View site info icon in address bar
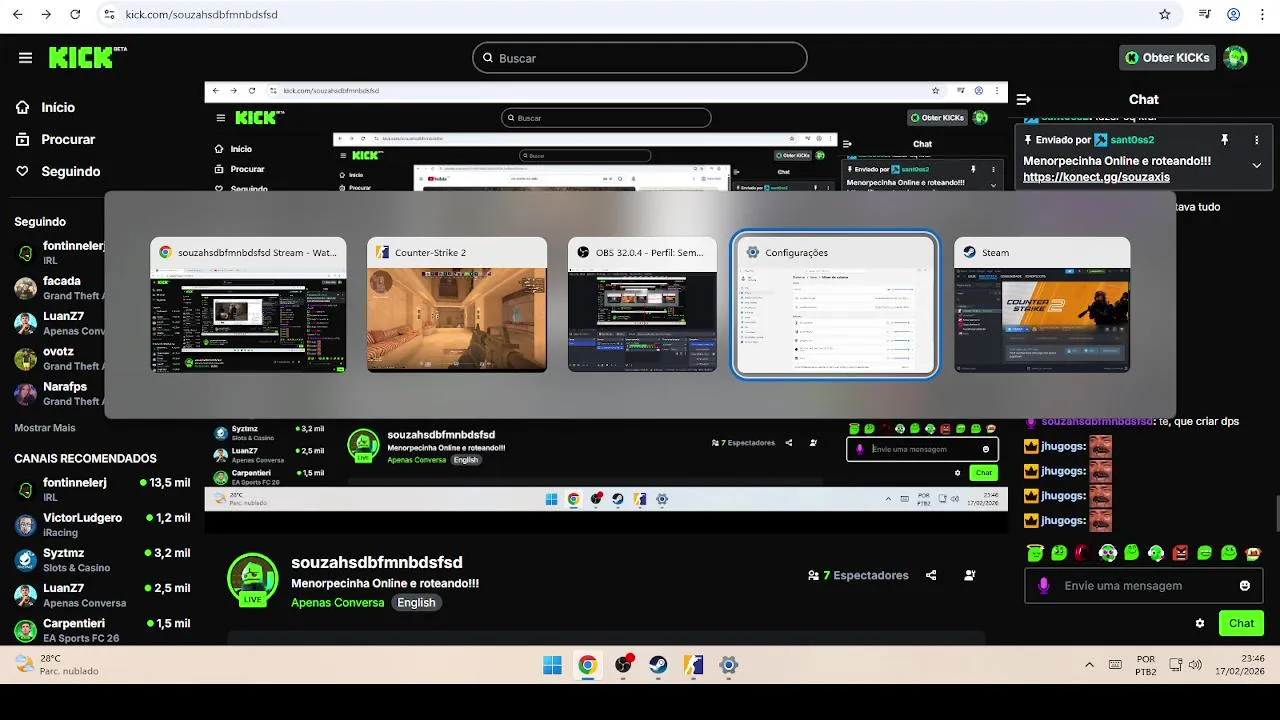 [112, 15]
